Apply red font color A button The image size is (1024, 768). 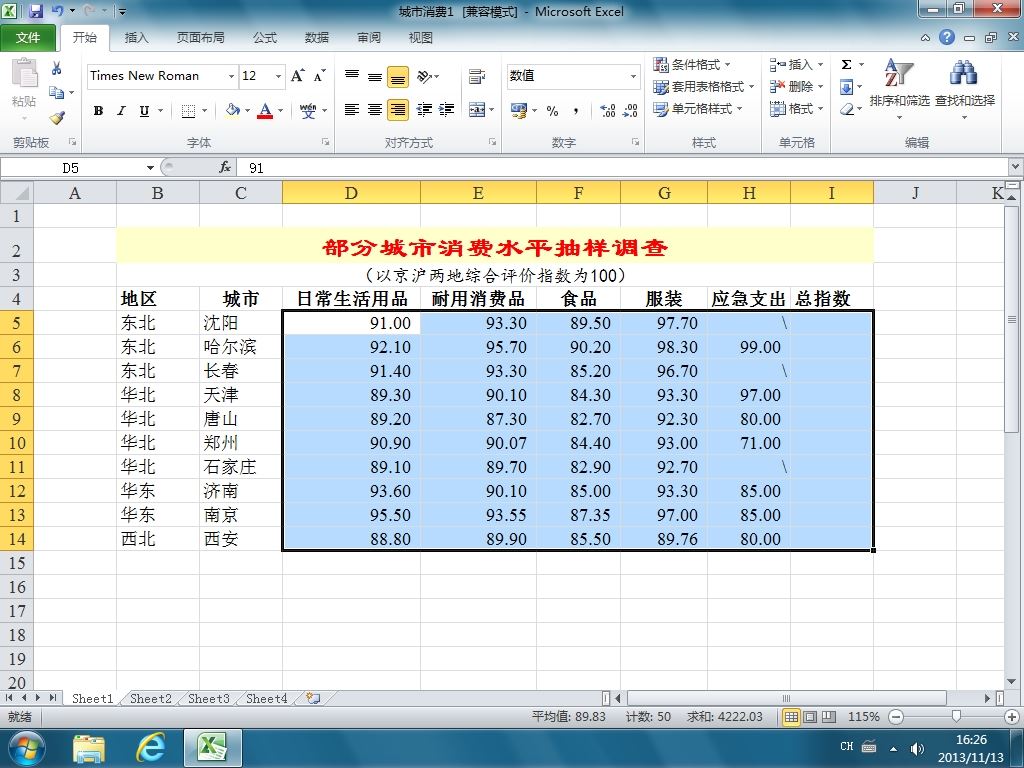[x=264, y=110]
